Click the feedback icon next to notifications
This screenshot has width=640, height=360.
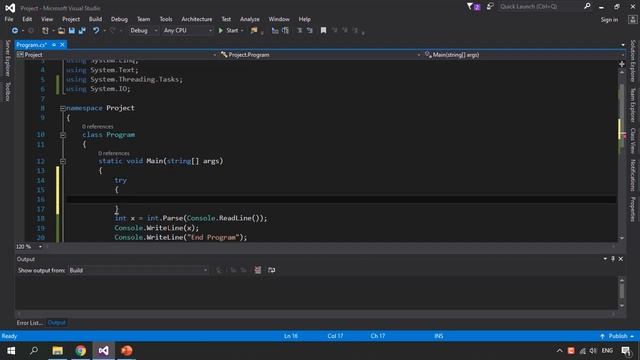490,7
